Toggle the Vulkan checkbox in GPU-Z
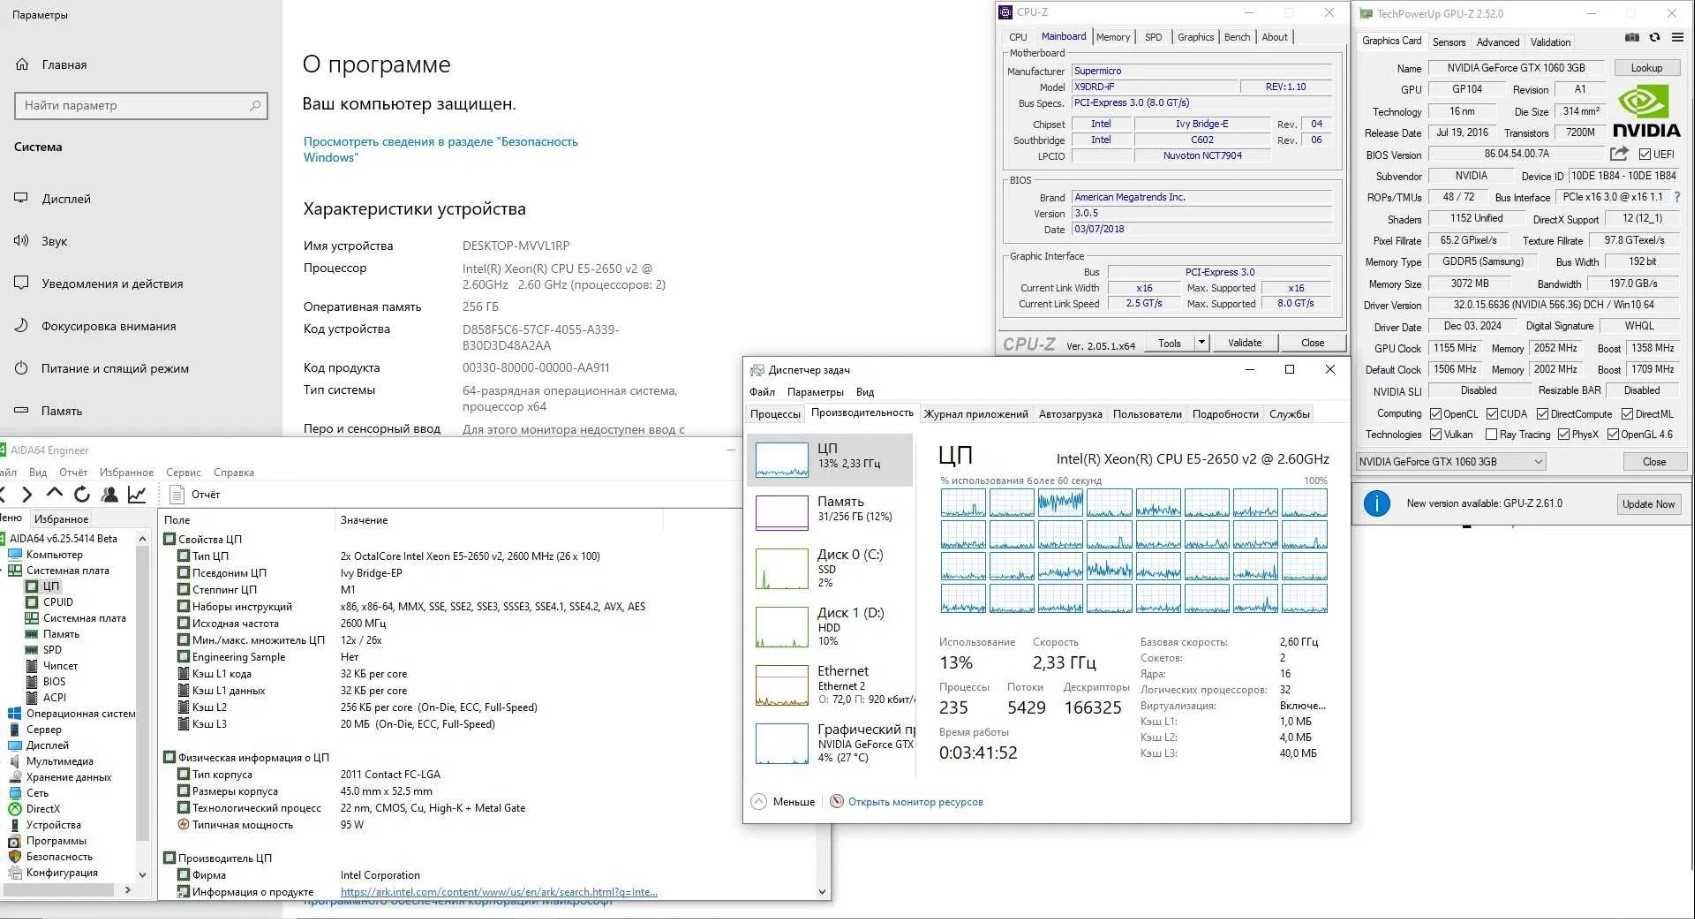Viewport: 1695px width, 919px height. click(1436, 434)
